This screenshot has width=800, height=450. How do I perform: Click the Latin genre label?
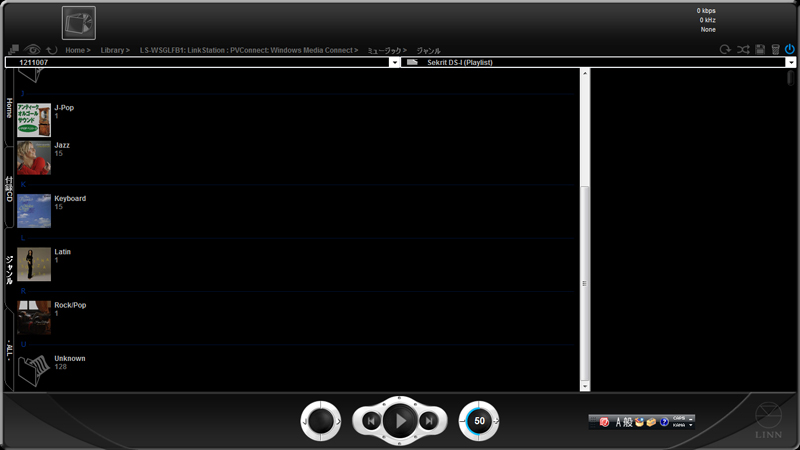click(62, 252)
